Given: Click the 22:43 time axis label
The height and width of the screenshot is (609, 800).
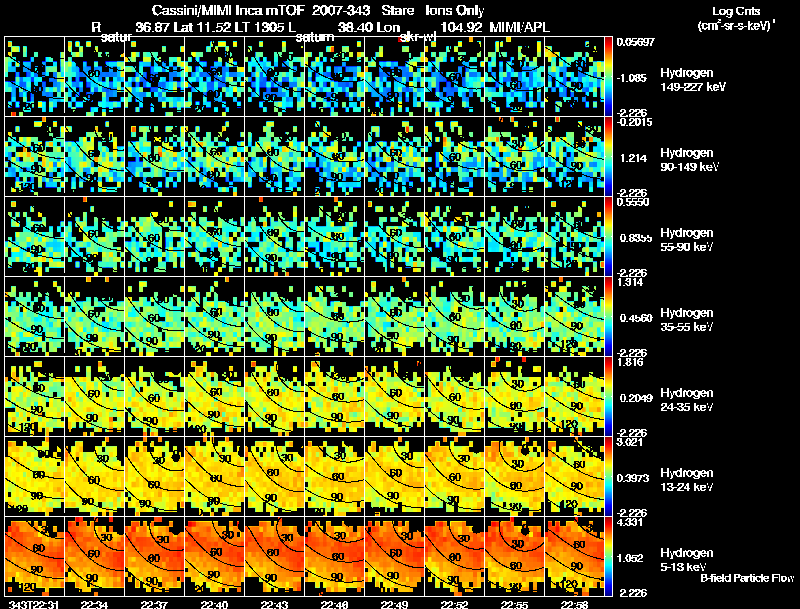Looking at the screenshot, I should [x=274, y=604].
